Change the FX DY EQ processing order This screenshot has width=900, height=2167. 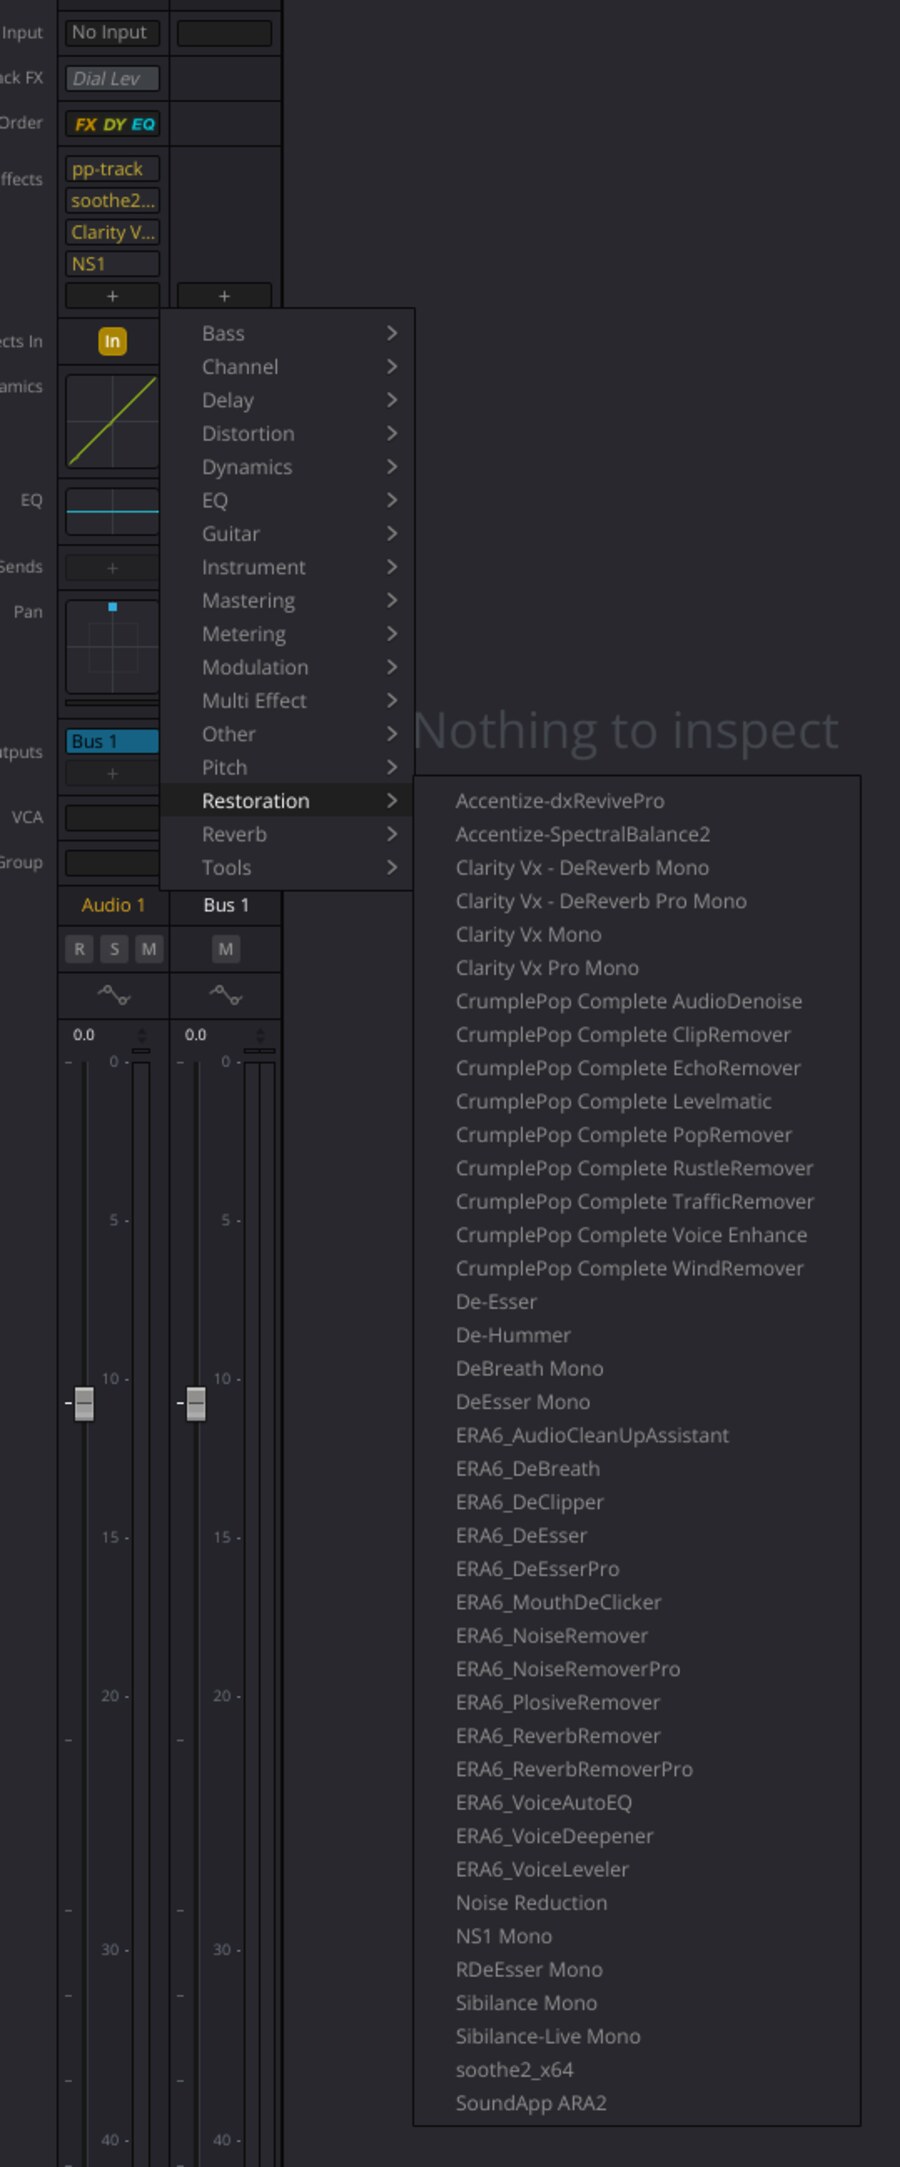(112, 124)
